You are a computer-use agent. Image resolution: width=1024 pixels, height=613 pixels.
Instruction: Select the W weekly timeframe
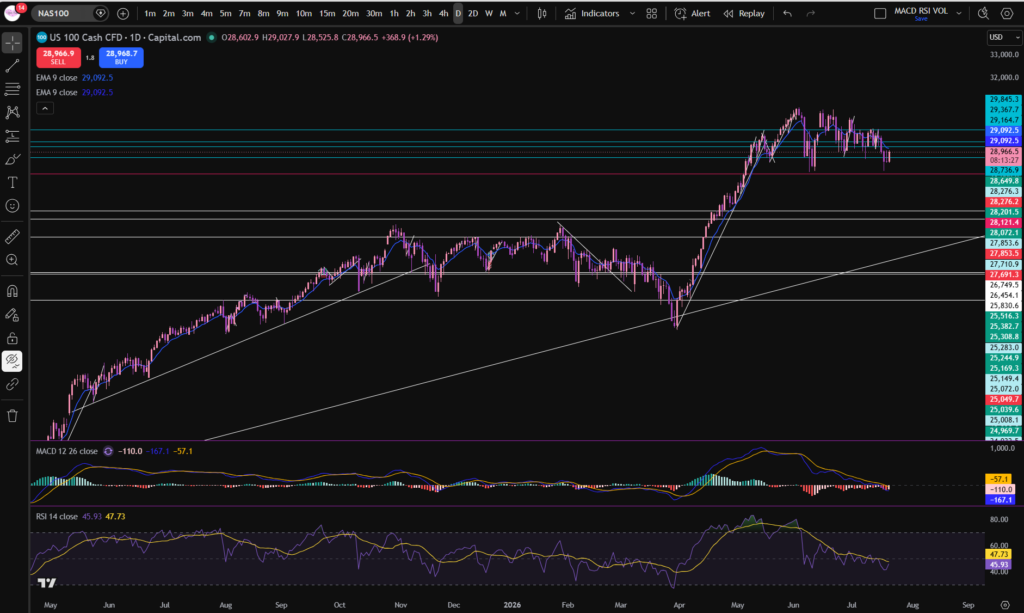click(488, 13)
